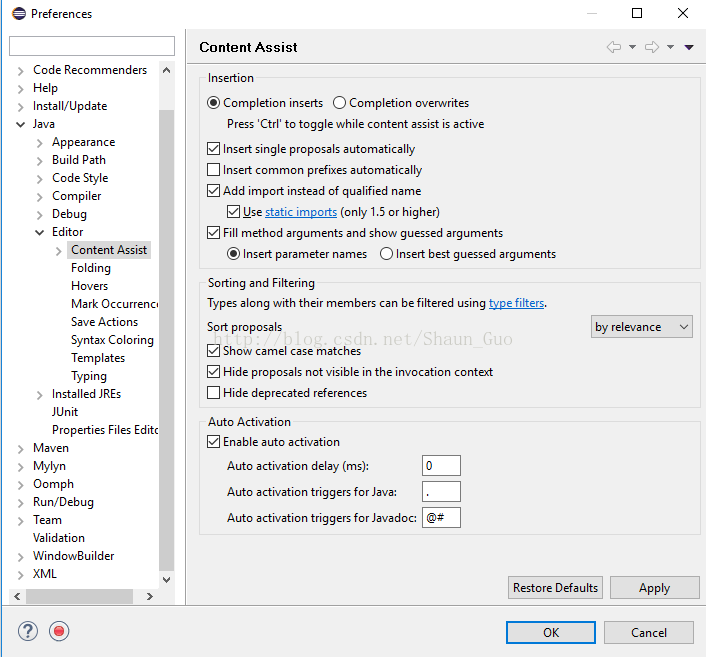This screenshot has height=657, width=706.
Task: Select the Completion inserts radio button
Action: point(213,103)
